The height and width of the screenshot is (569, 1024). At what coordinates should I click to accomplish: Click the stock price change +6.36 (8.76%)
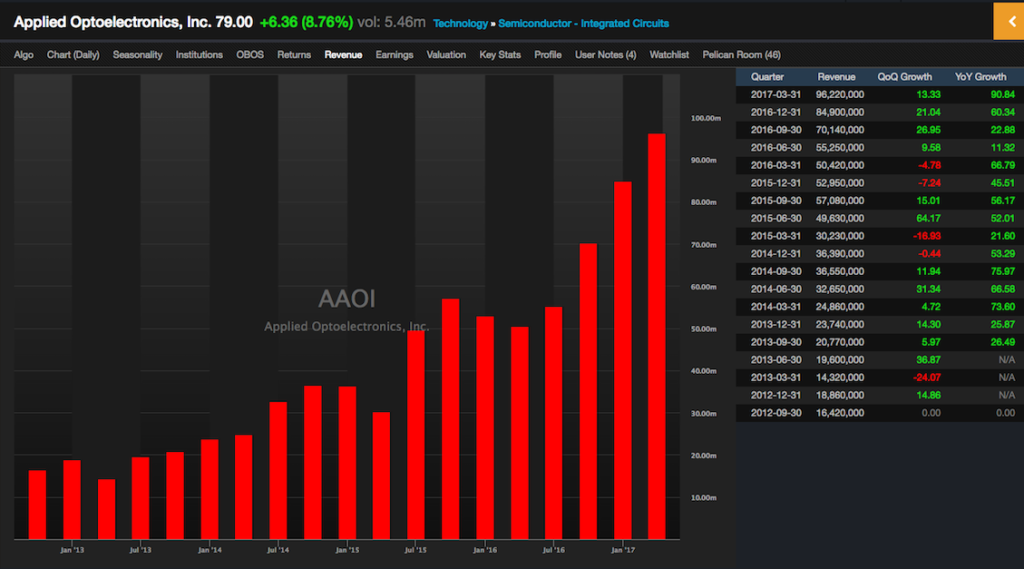(306, 22)
